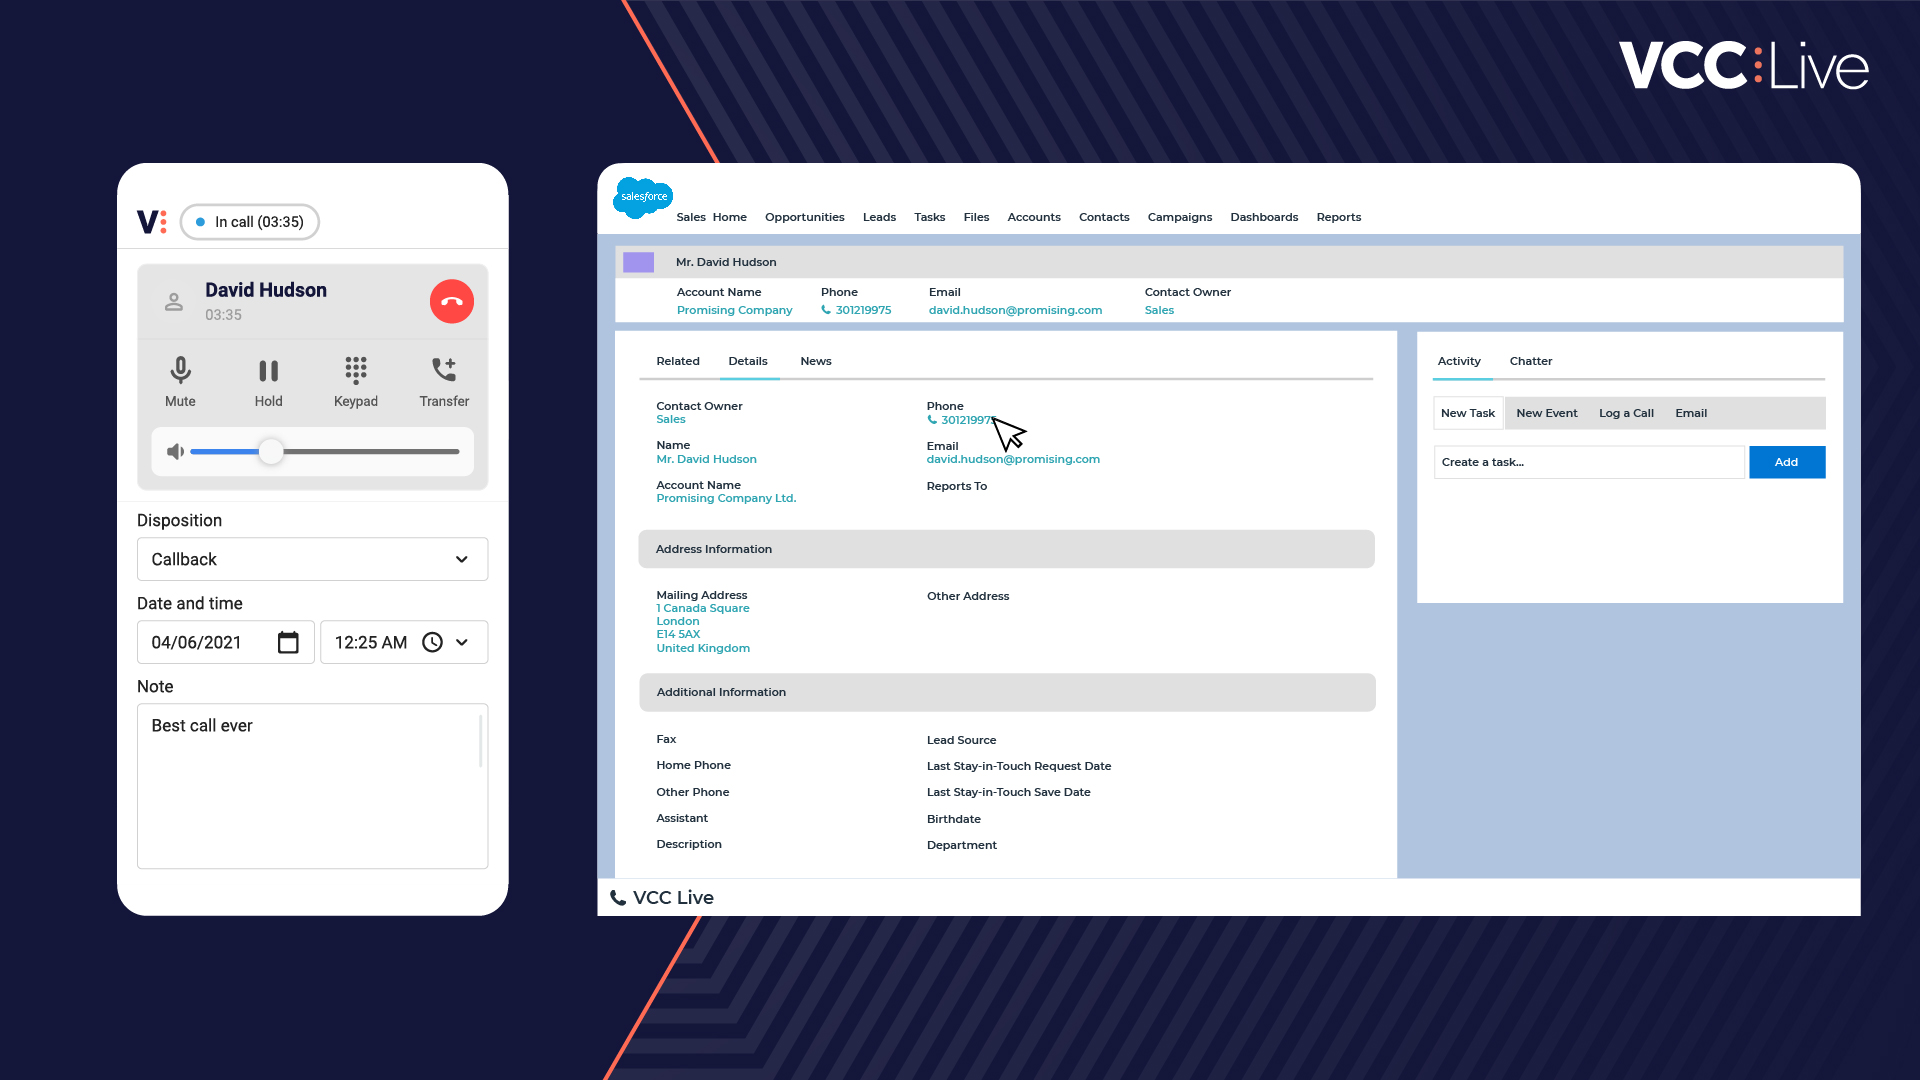Open the 12:25 AM time dropdown arrow
The width and height of the screenshot is (1920, 1080).
[x=462, y=642]
